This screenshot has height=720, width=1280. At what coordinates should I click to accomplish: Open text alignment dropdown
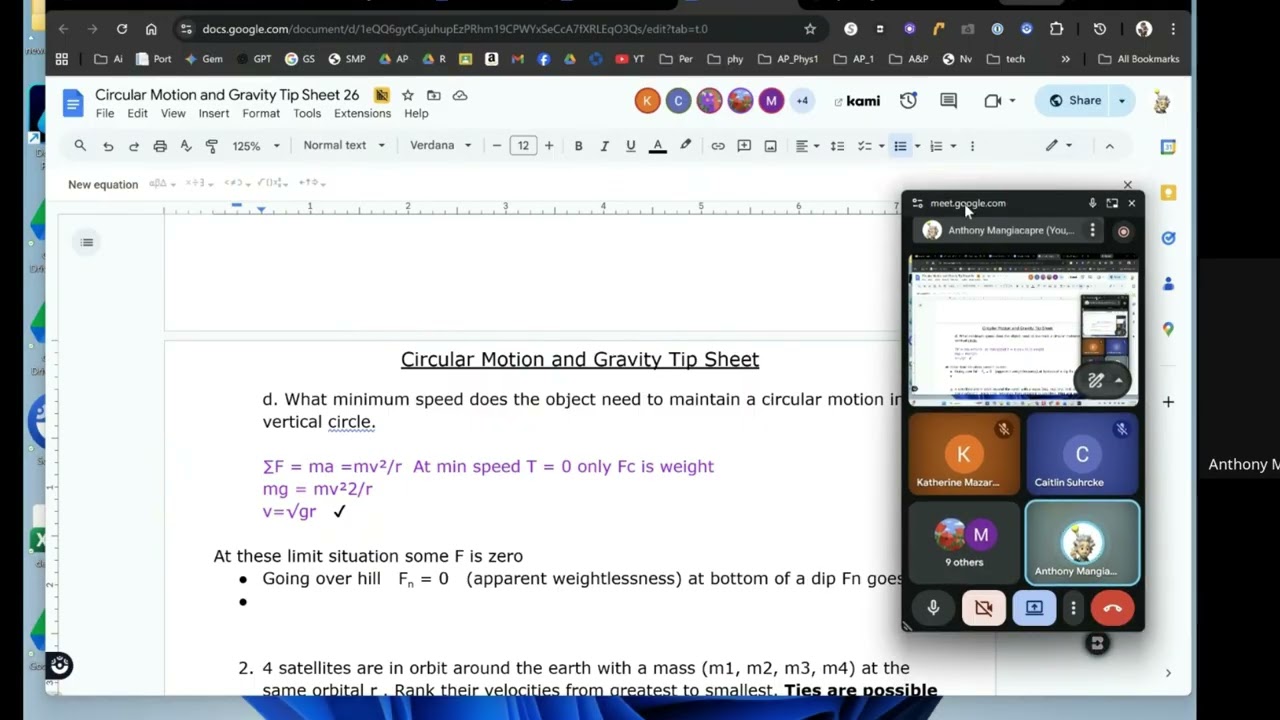pyautogui.click(x=806, y=146)
